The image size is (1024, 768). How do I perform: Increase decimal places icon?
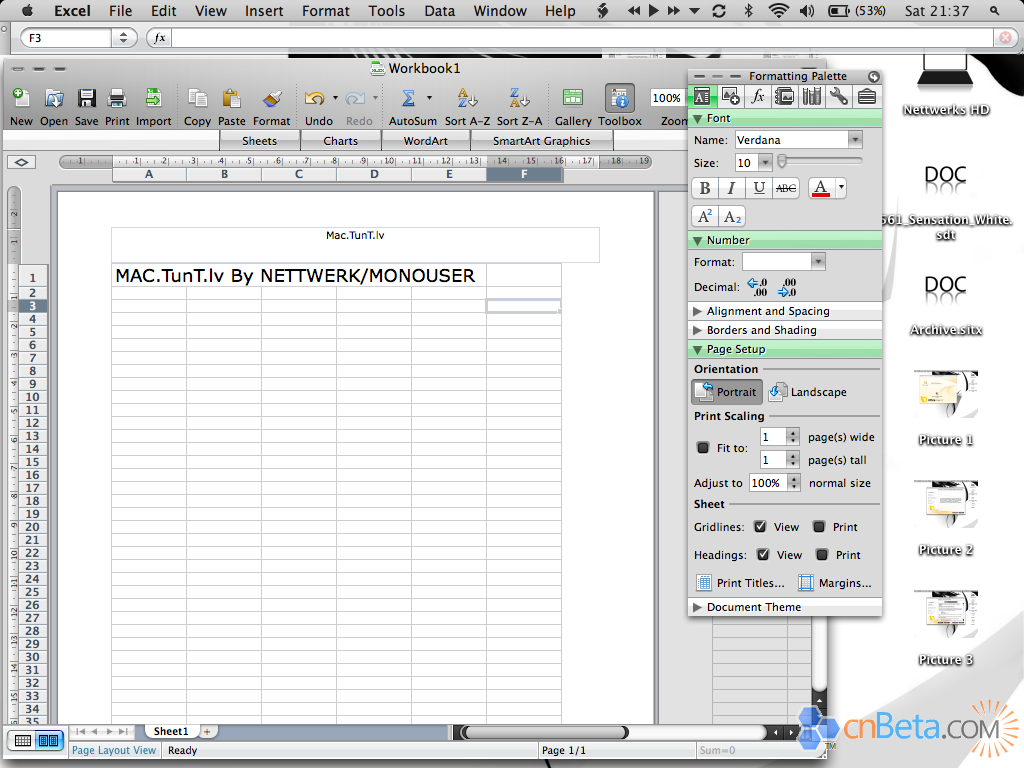pyautogui.click(x=758, y=287)
